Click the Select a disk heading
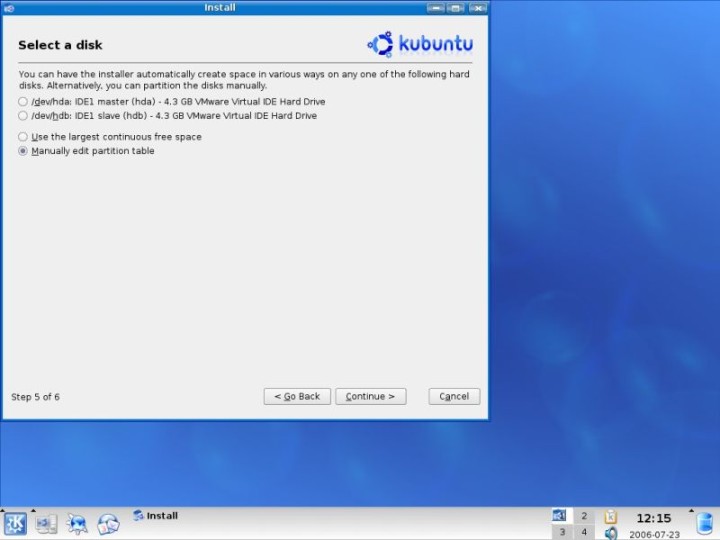 pyautogui.click(x=60, y=45)
